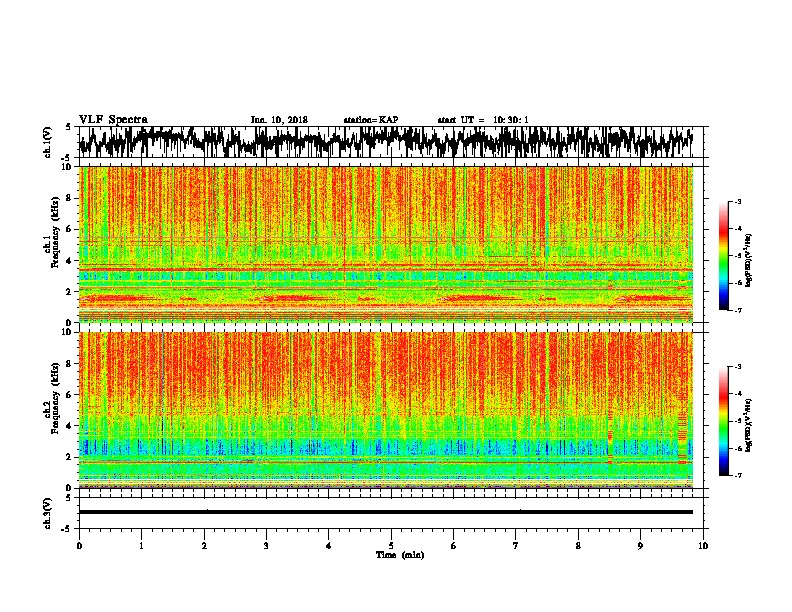
Task: Click ch.1 frequency axis tick "8"
Action: coord(70,198)
